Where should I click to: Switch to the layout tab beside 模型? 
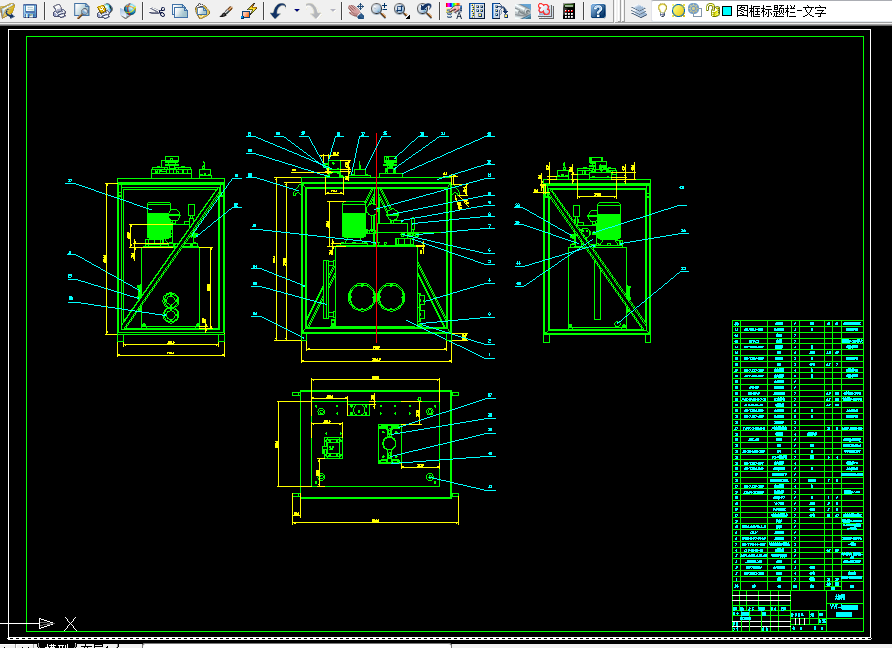[98, 645]
